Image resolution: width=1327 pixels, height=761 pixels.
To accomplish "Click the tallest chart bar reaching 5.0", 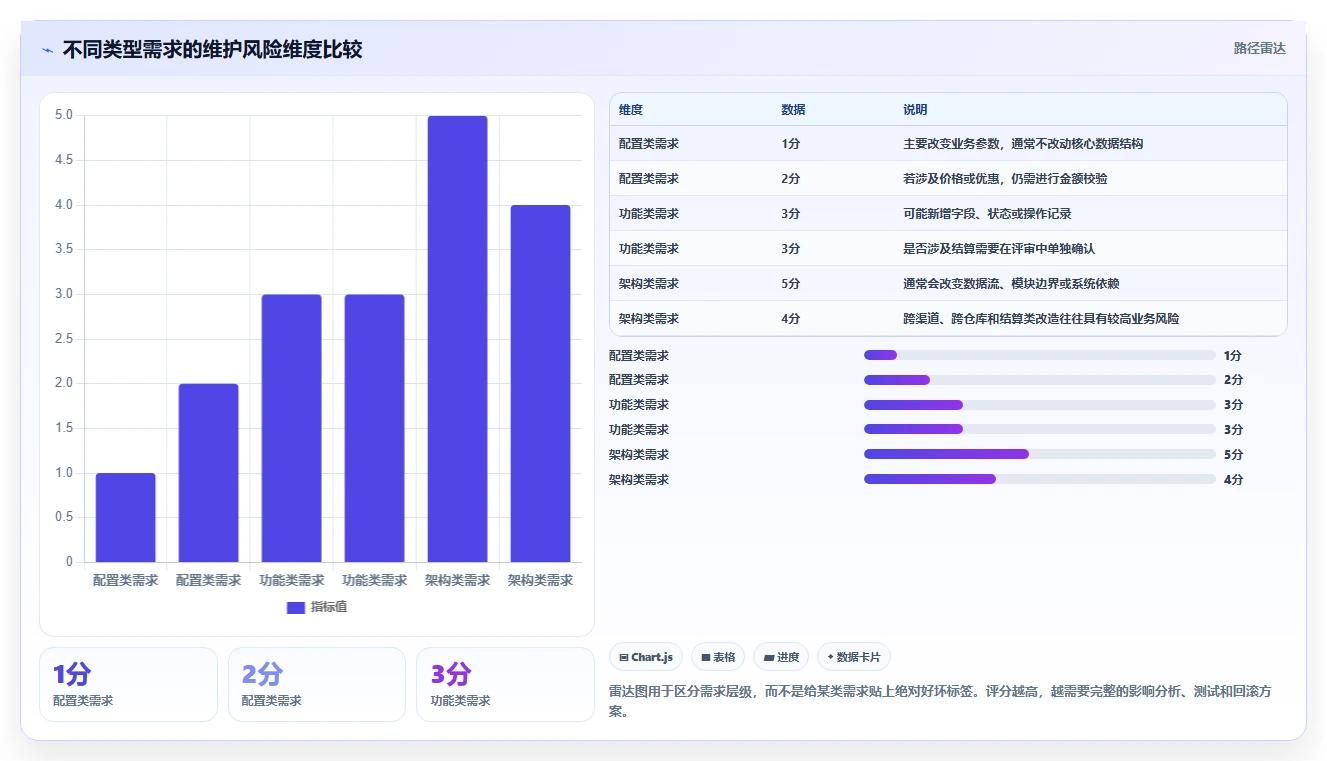I will click(x=457, y=339).
